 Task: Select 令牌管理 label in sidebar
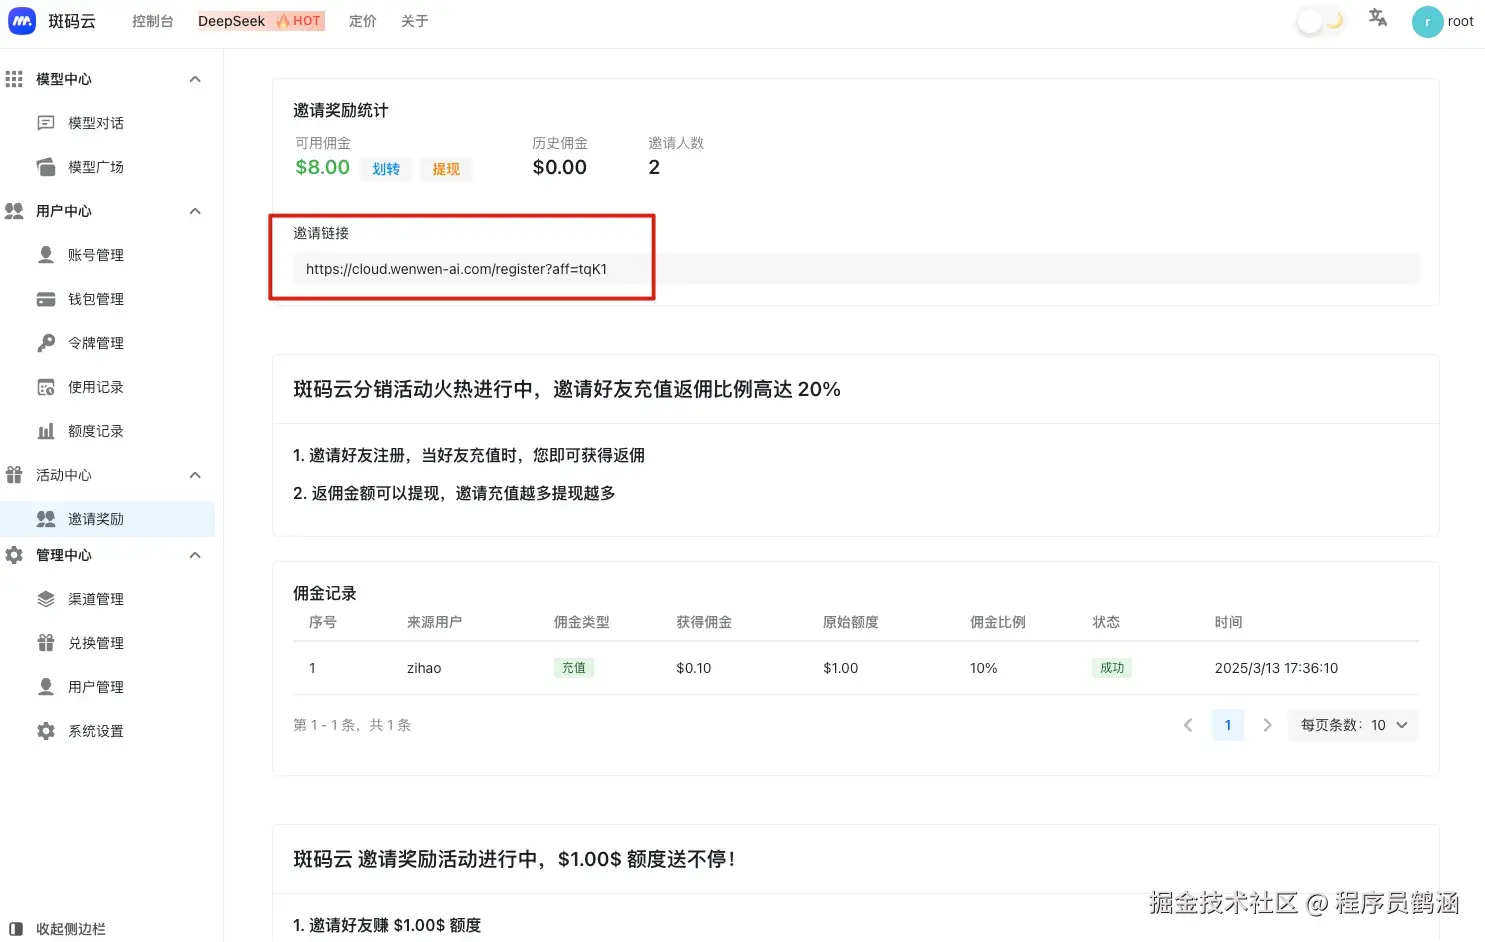click(x=96, y=343)
